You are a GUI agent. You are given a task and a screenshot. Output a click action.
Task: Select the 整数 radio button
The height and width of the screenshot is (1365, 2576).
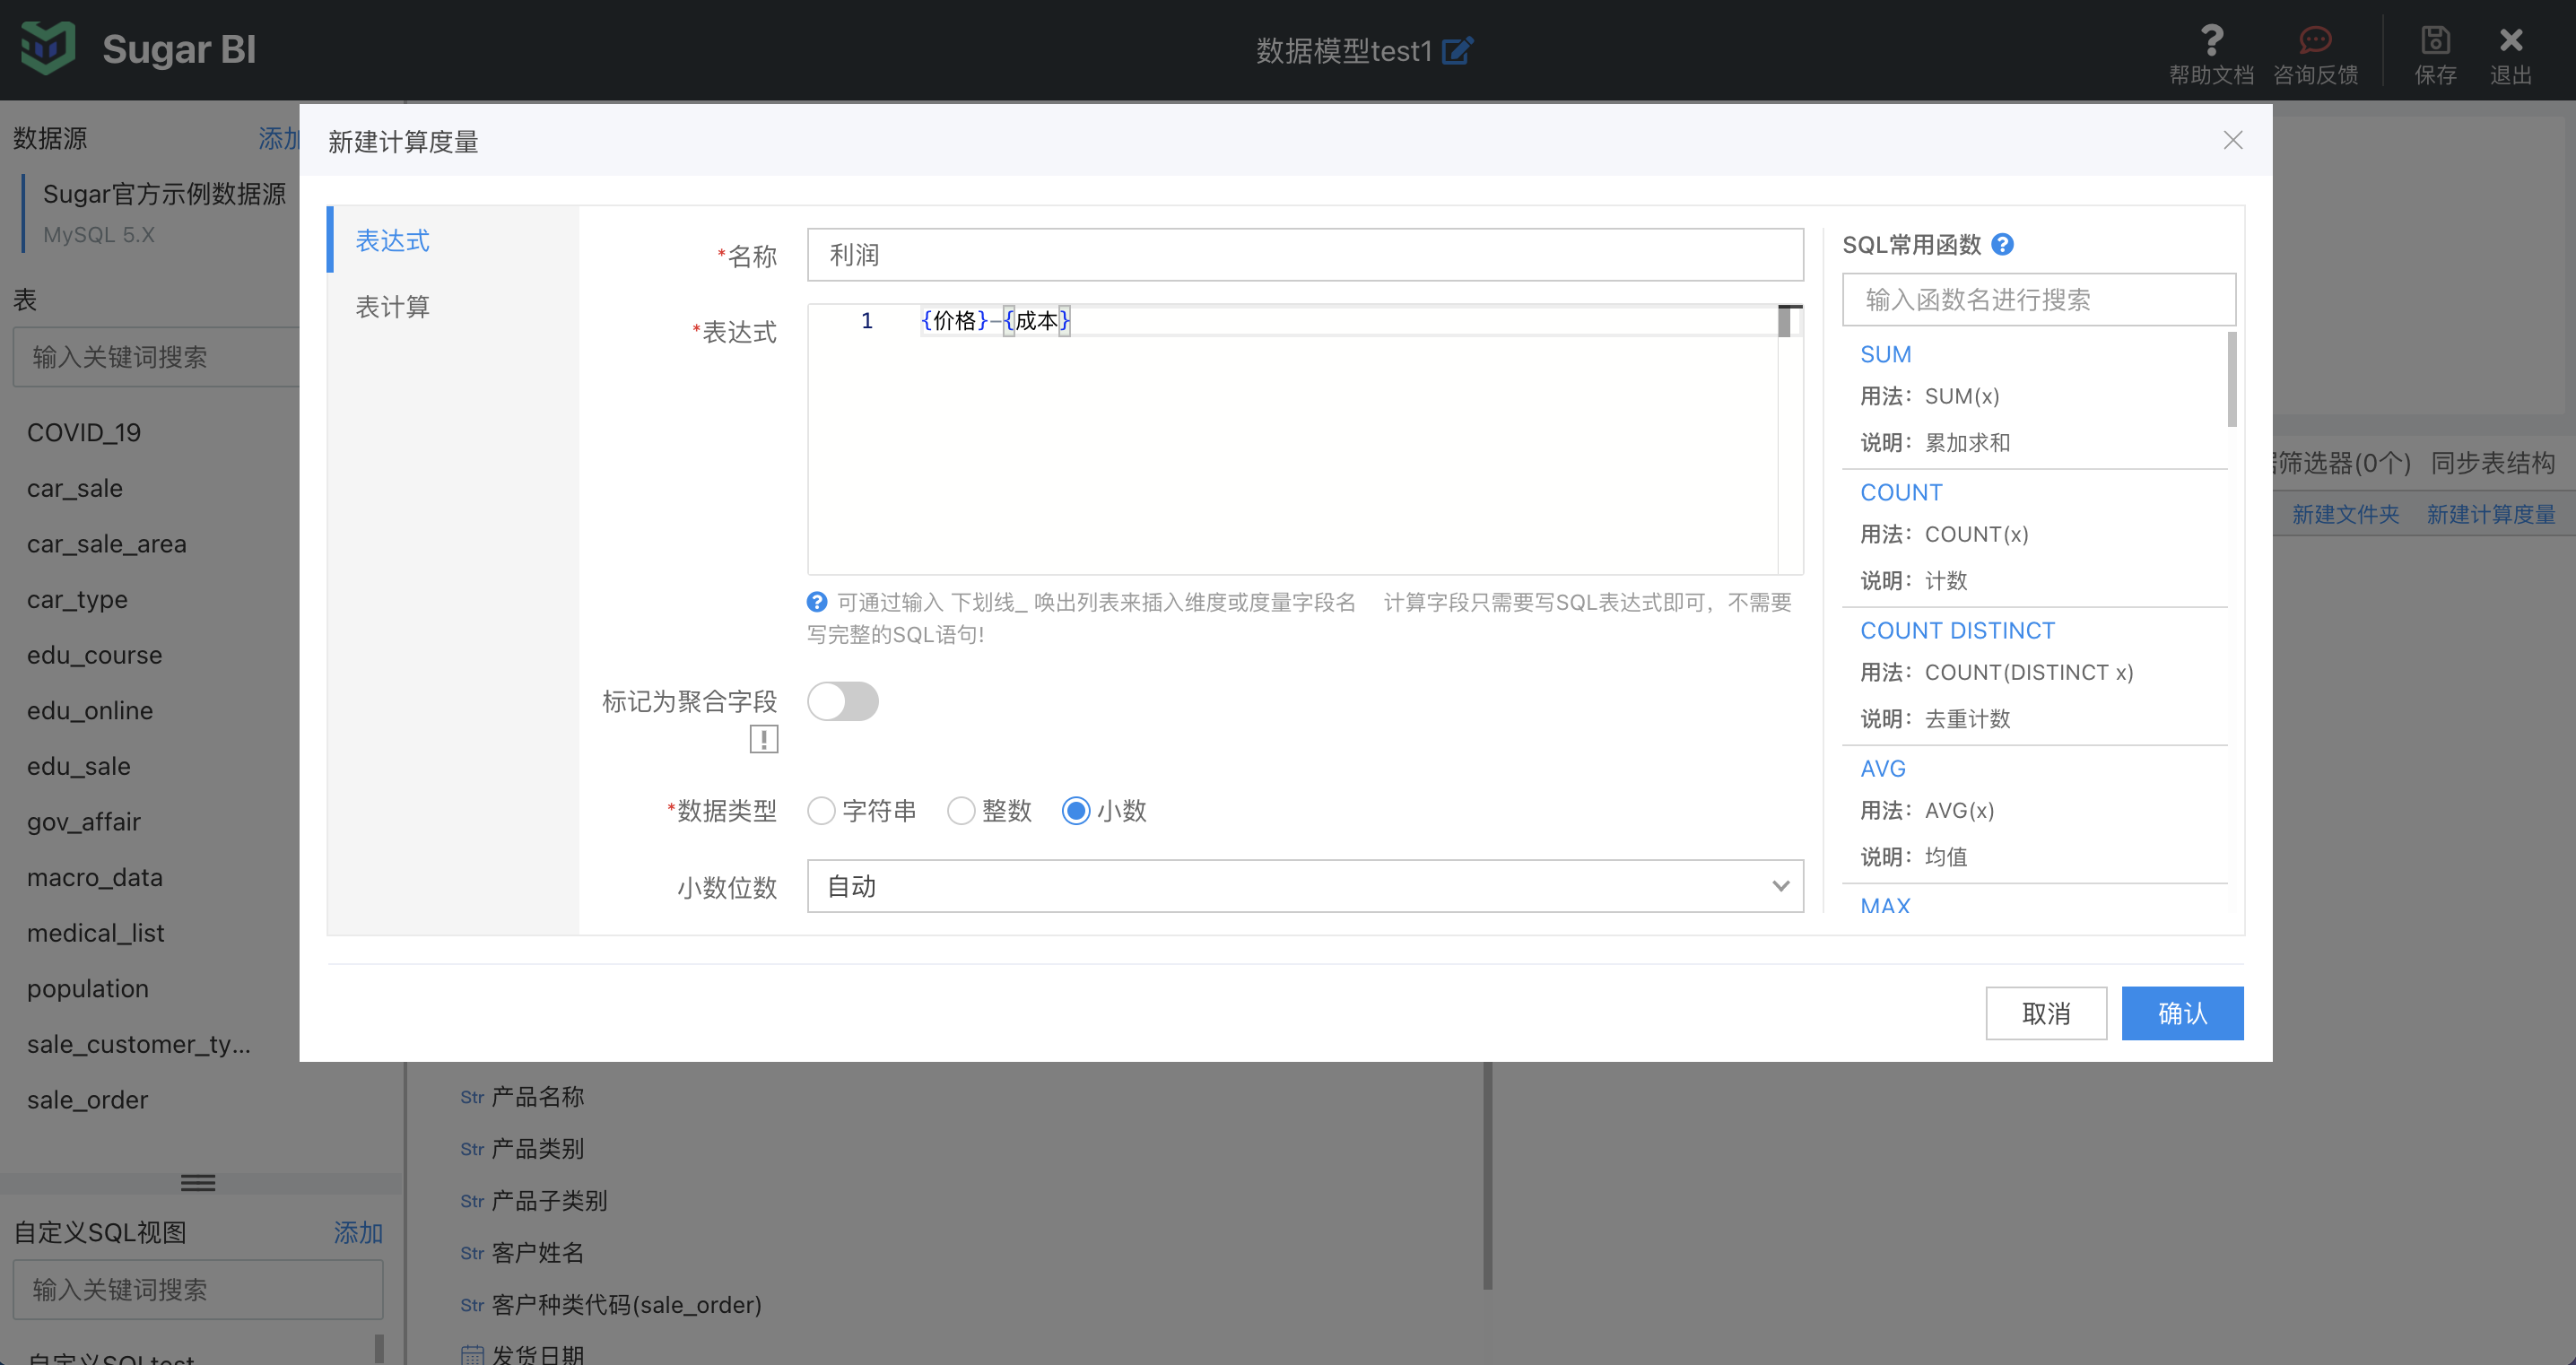click(959, 811)
